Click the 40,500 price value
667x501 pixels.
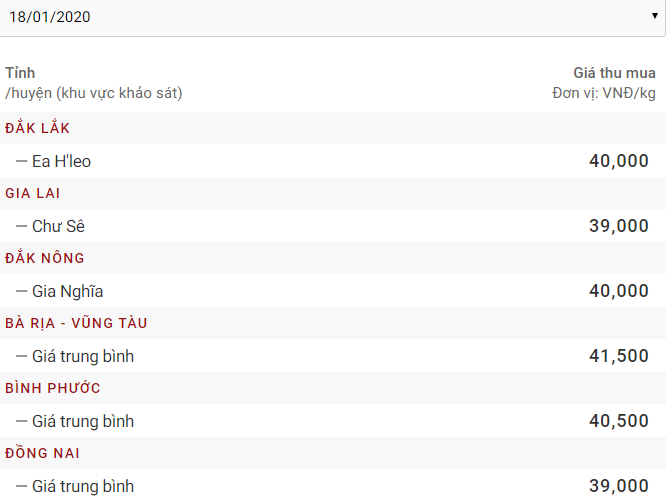[x=618, y=421]
